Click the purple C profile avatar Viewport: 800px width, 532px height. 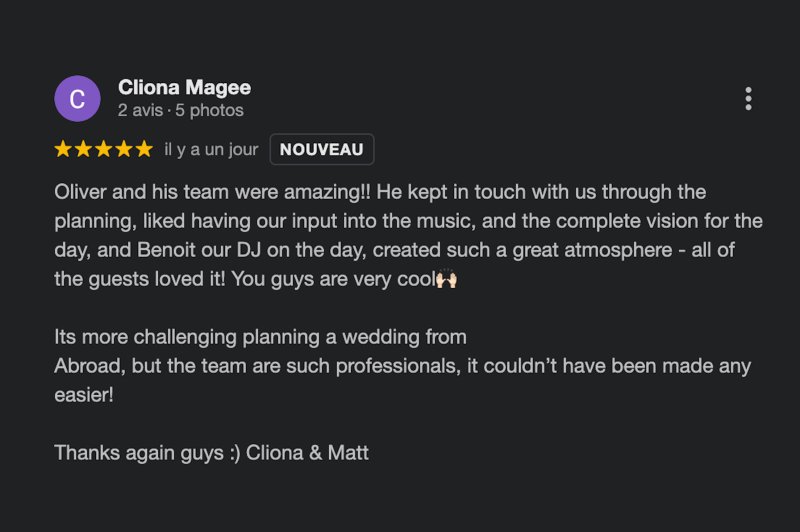click(77, 98)
